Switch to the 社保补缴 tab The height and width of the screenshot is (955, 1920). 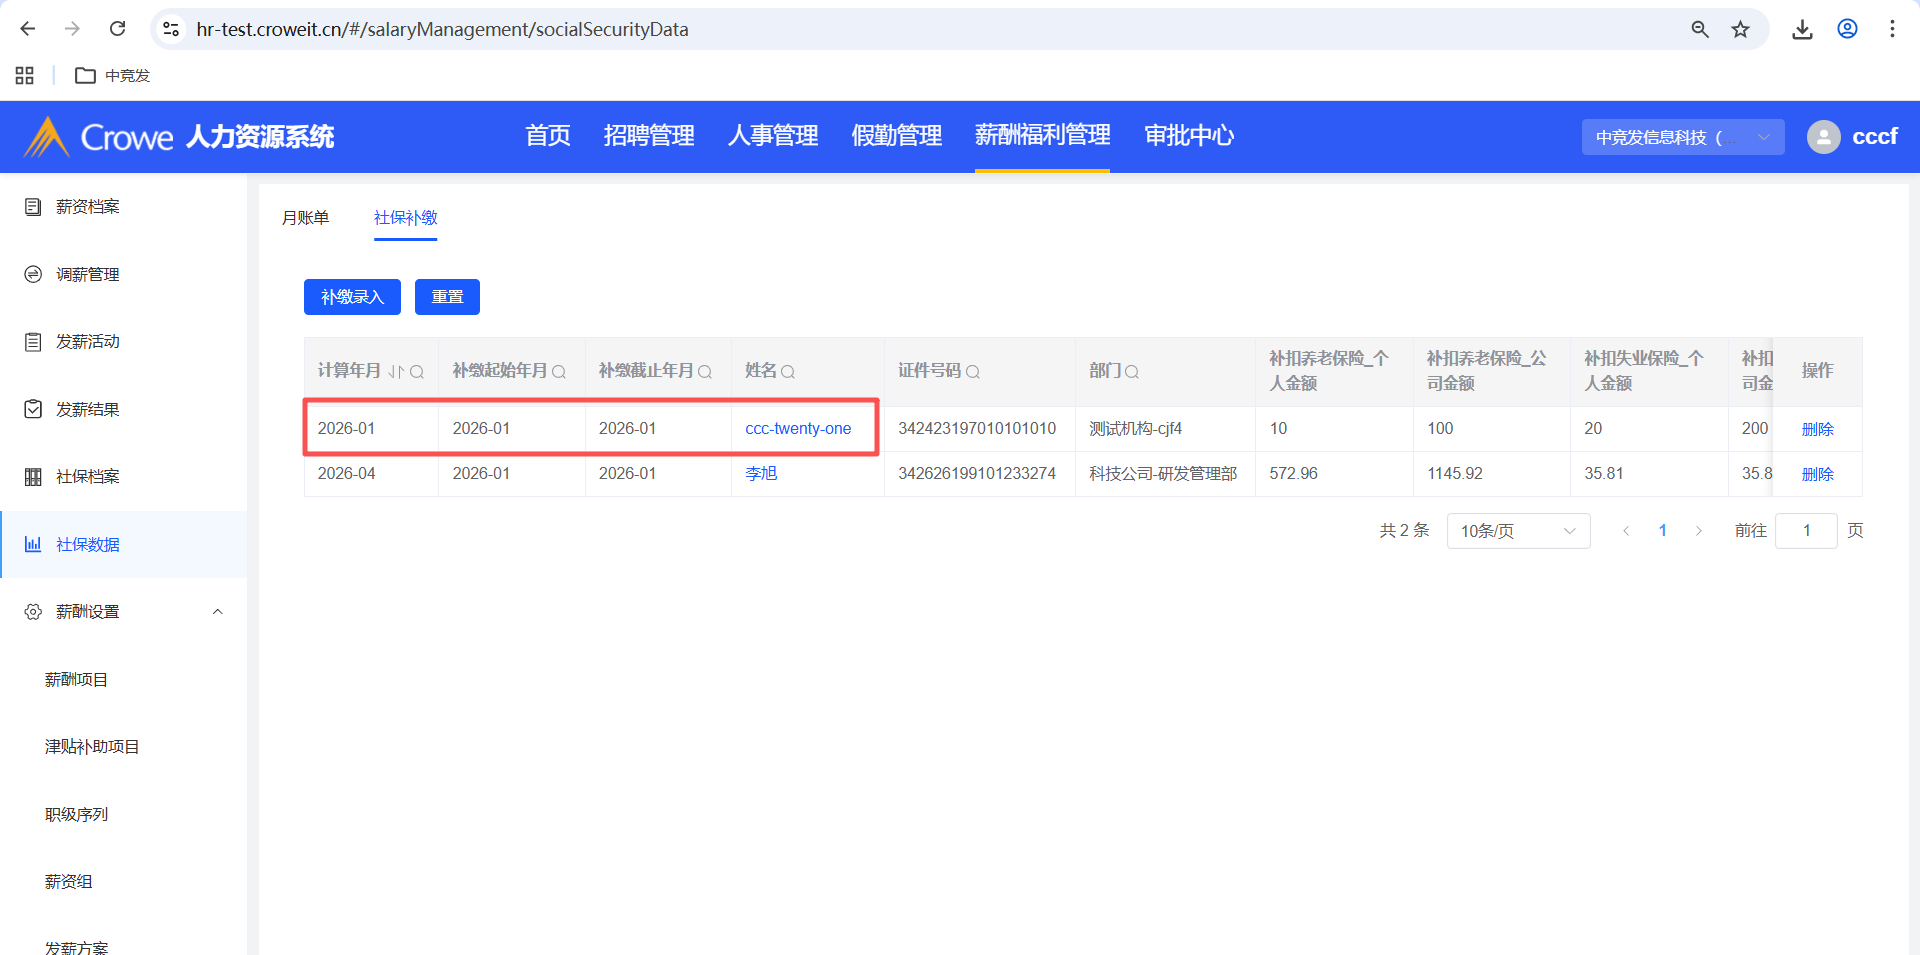click(405, 218)
